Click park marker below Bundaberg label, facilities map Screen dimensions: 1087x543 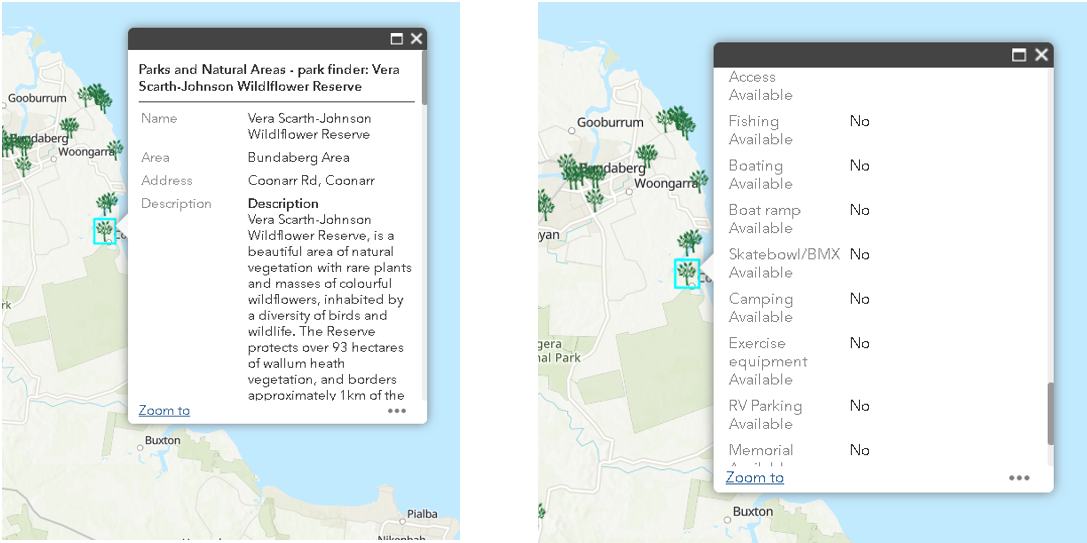click(x=594, y=199)
